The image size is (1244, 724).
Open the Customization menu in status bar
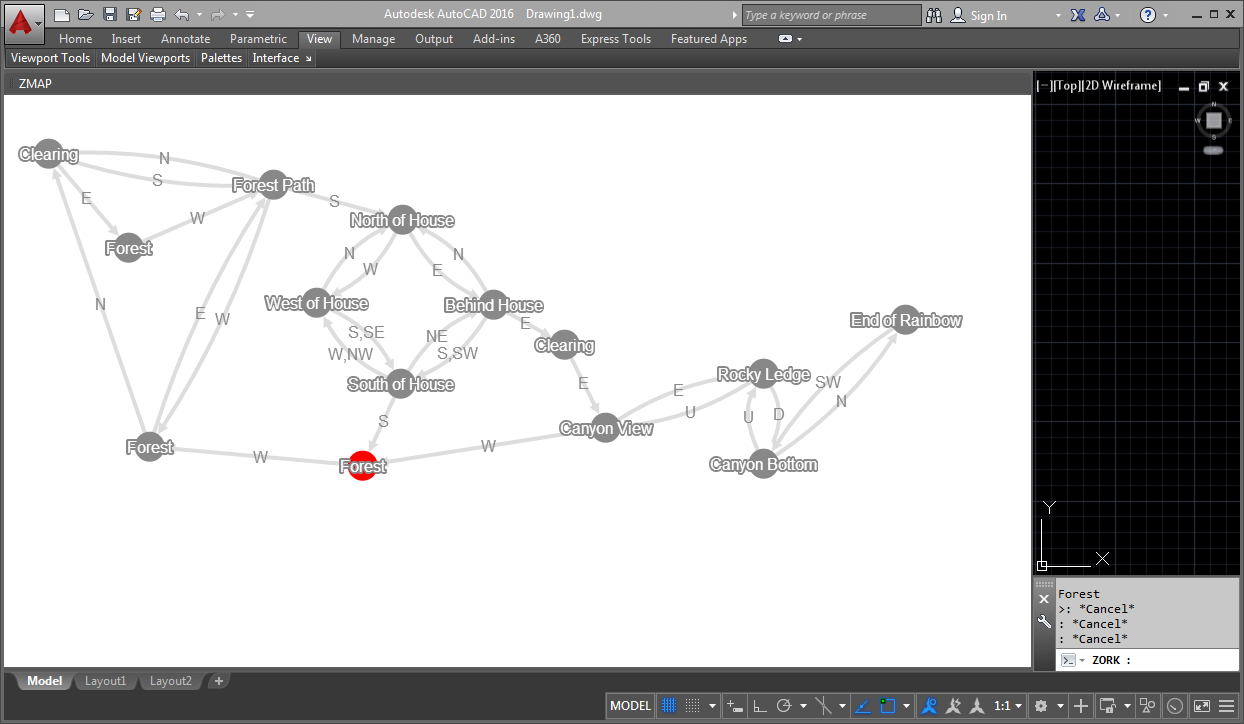[x=1227, y=706]
